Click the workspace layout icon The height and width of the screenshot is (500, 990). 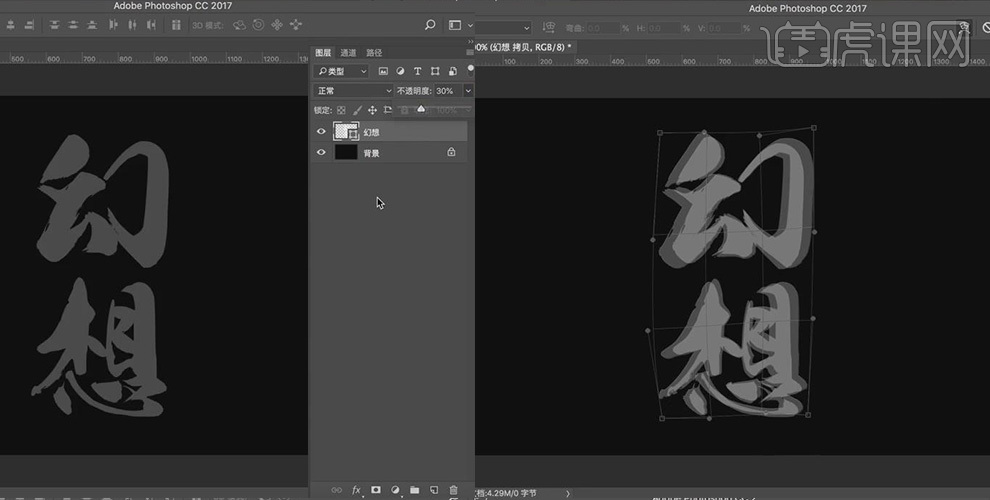[455, 25]
